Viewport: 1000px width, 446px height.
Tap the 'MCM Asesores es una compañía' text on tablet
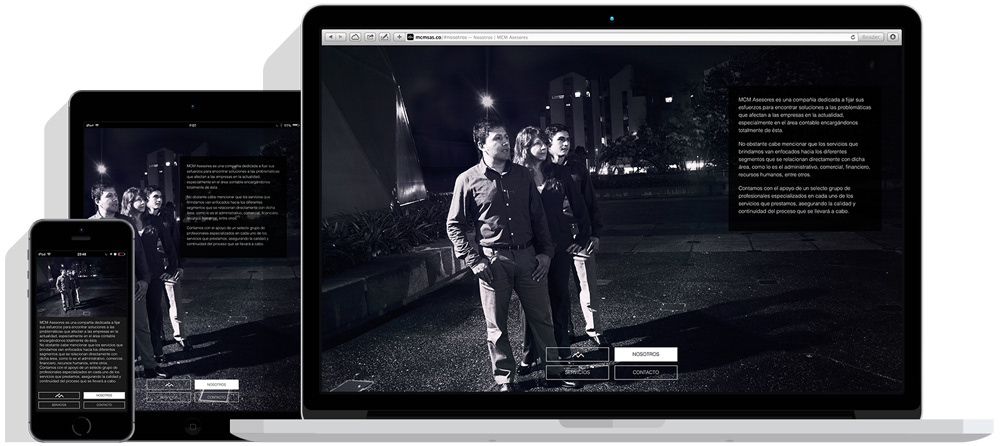[x=232, y=177]
